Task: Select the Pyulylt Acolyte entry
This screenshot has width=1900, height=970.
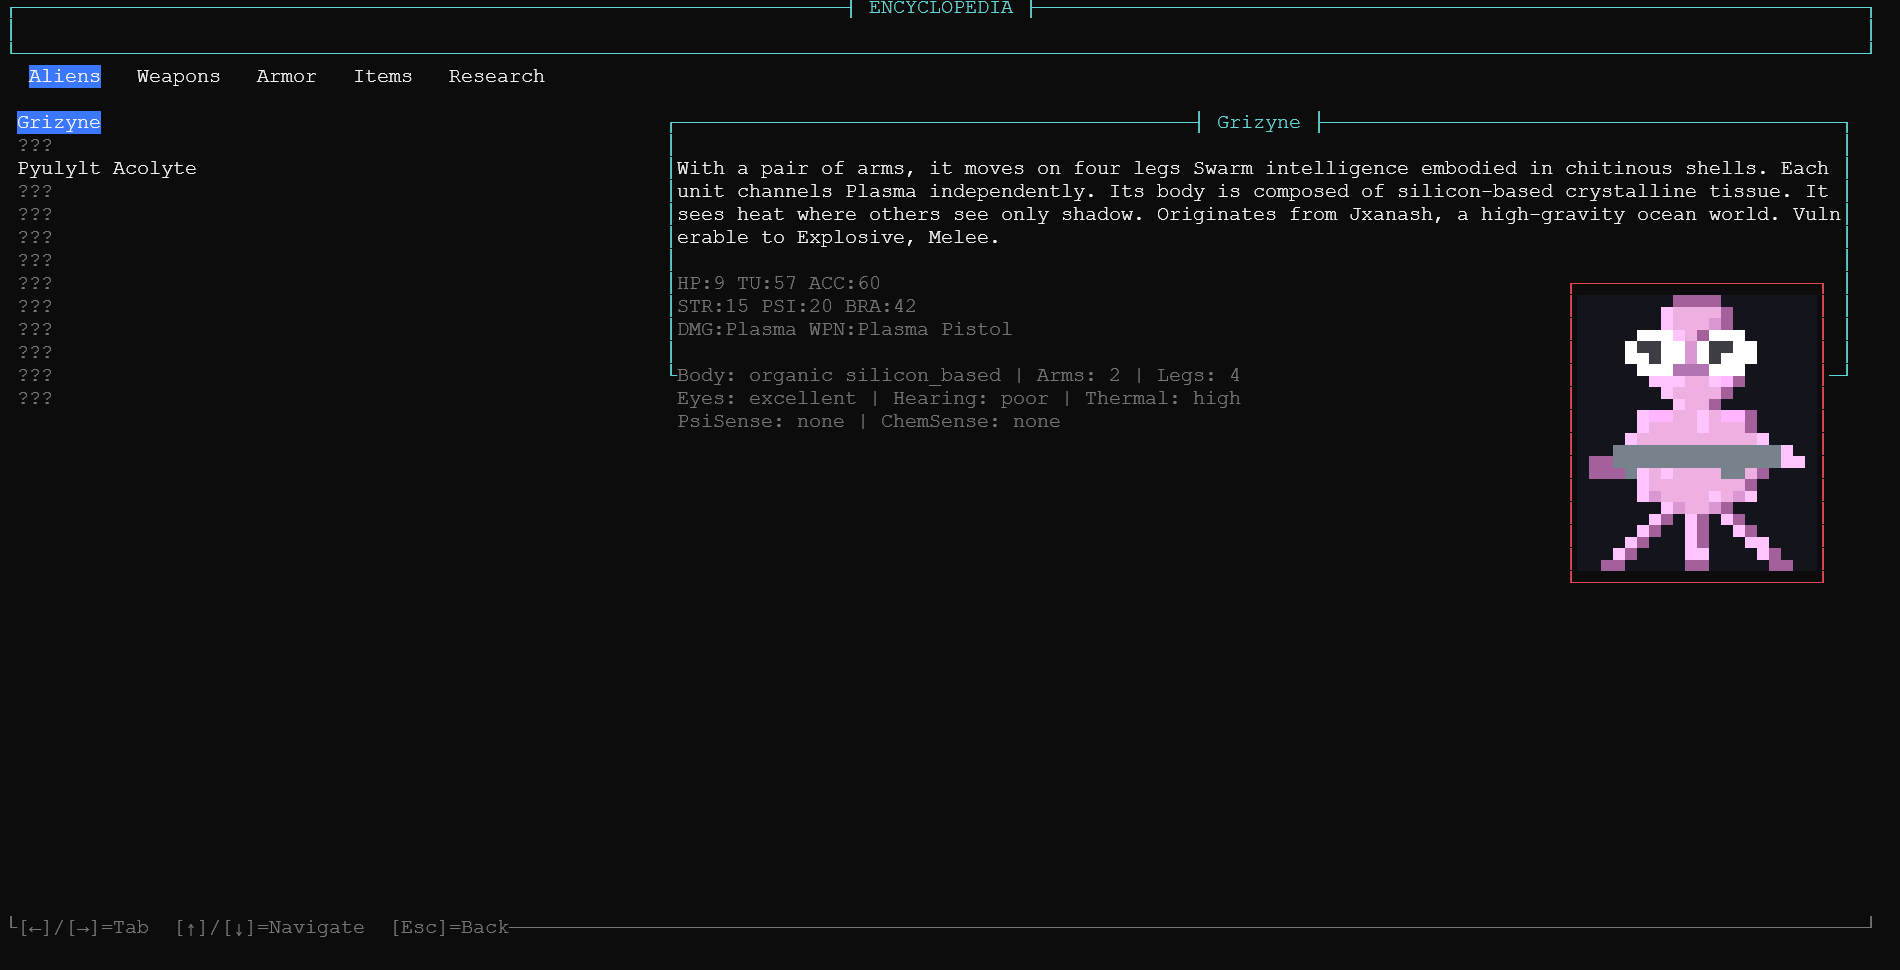Action: (x=107, y=168)
